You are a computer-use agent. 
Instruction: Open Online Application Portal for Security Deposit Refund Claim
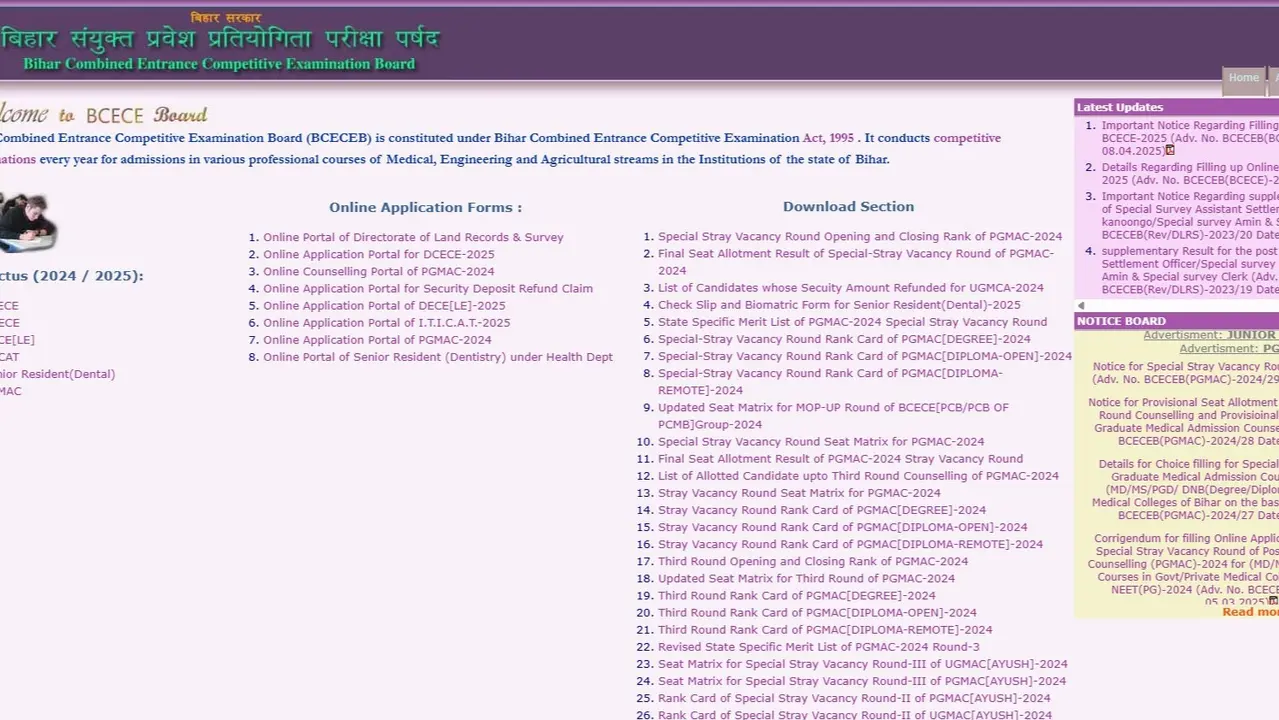426,288
